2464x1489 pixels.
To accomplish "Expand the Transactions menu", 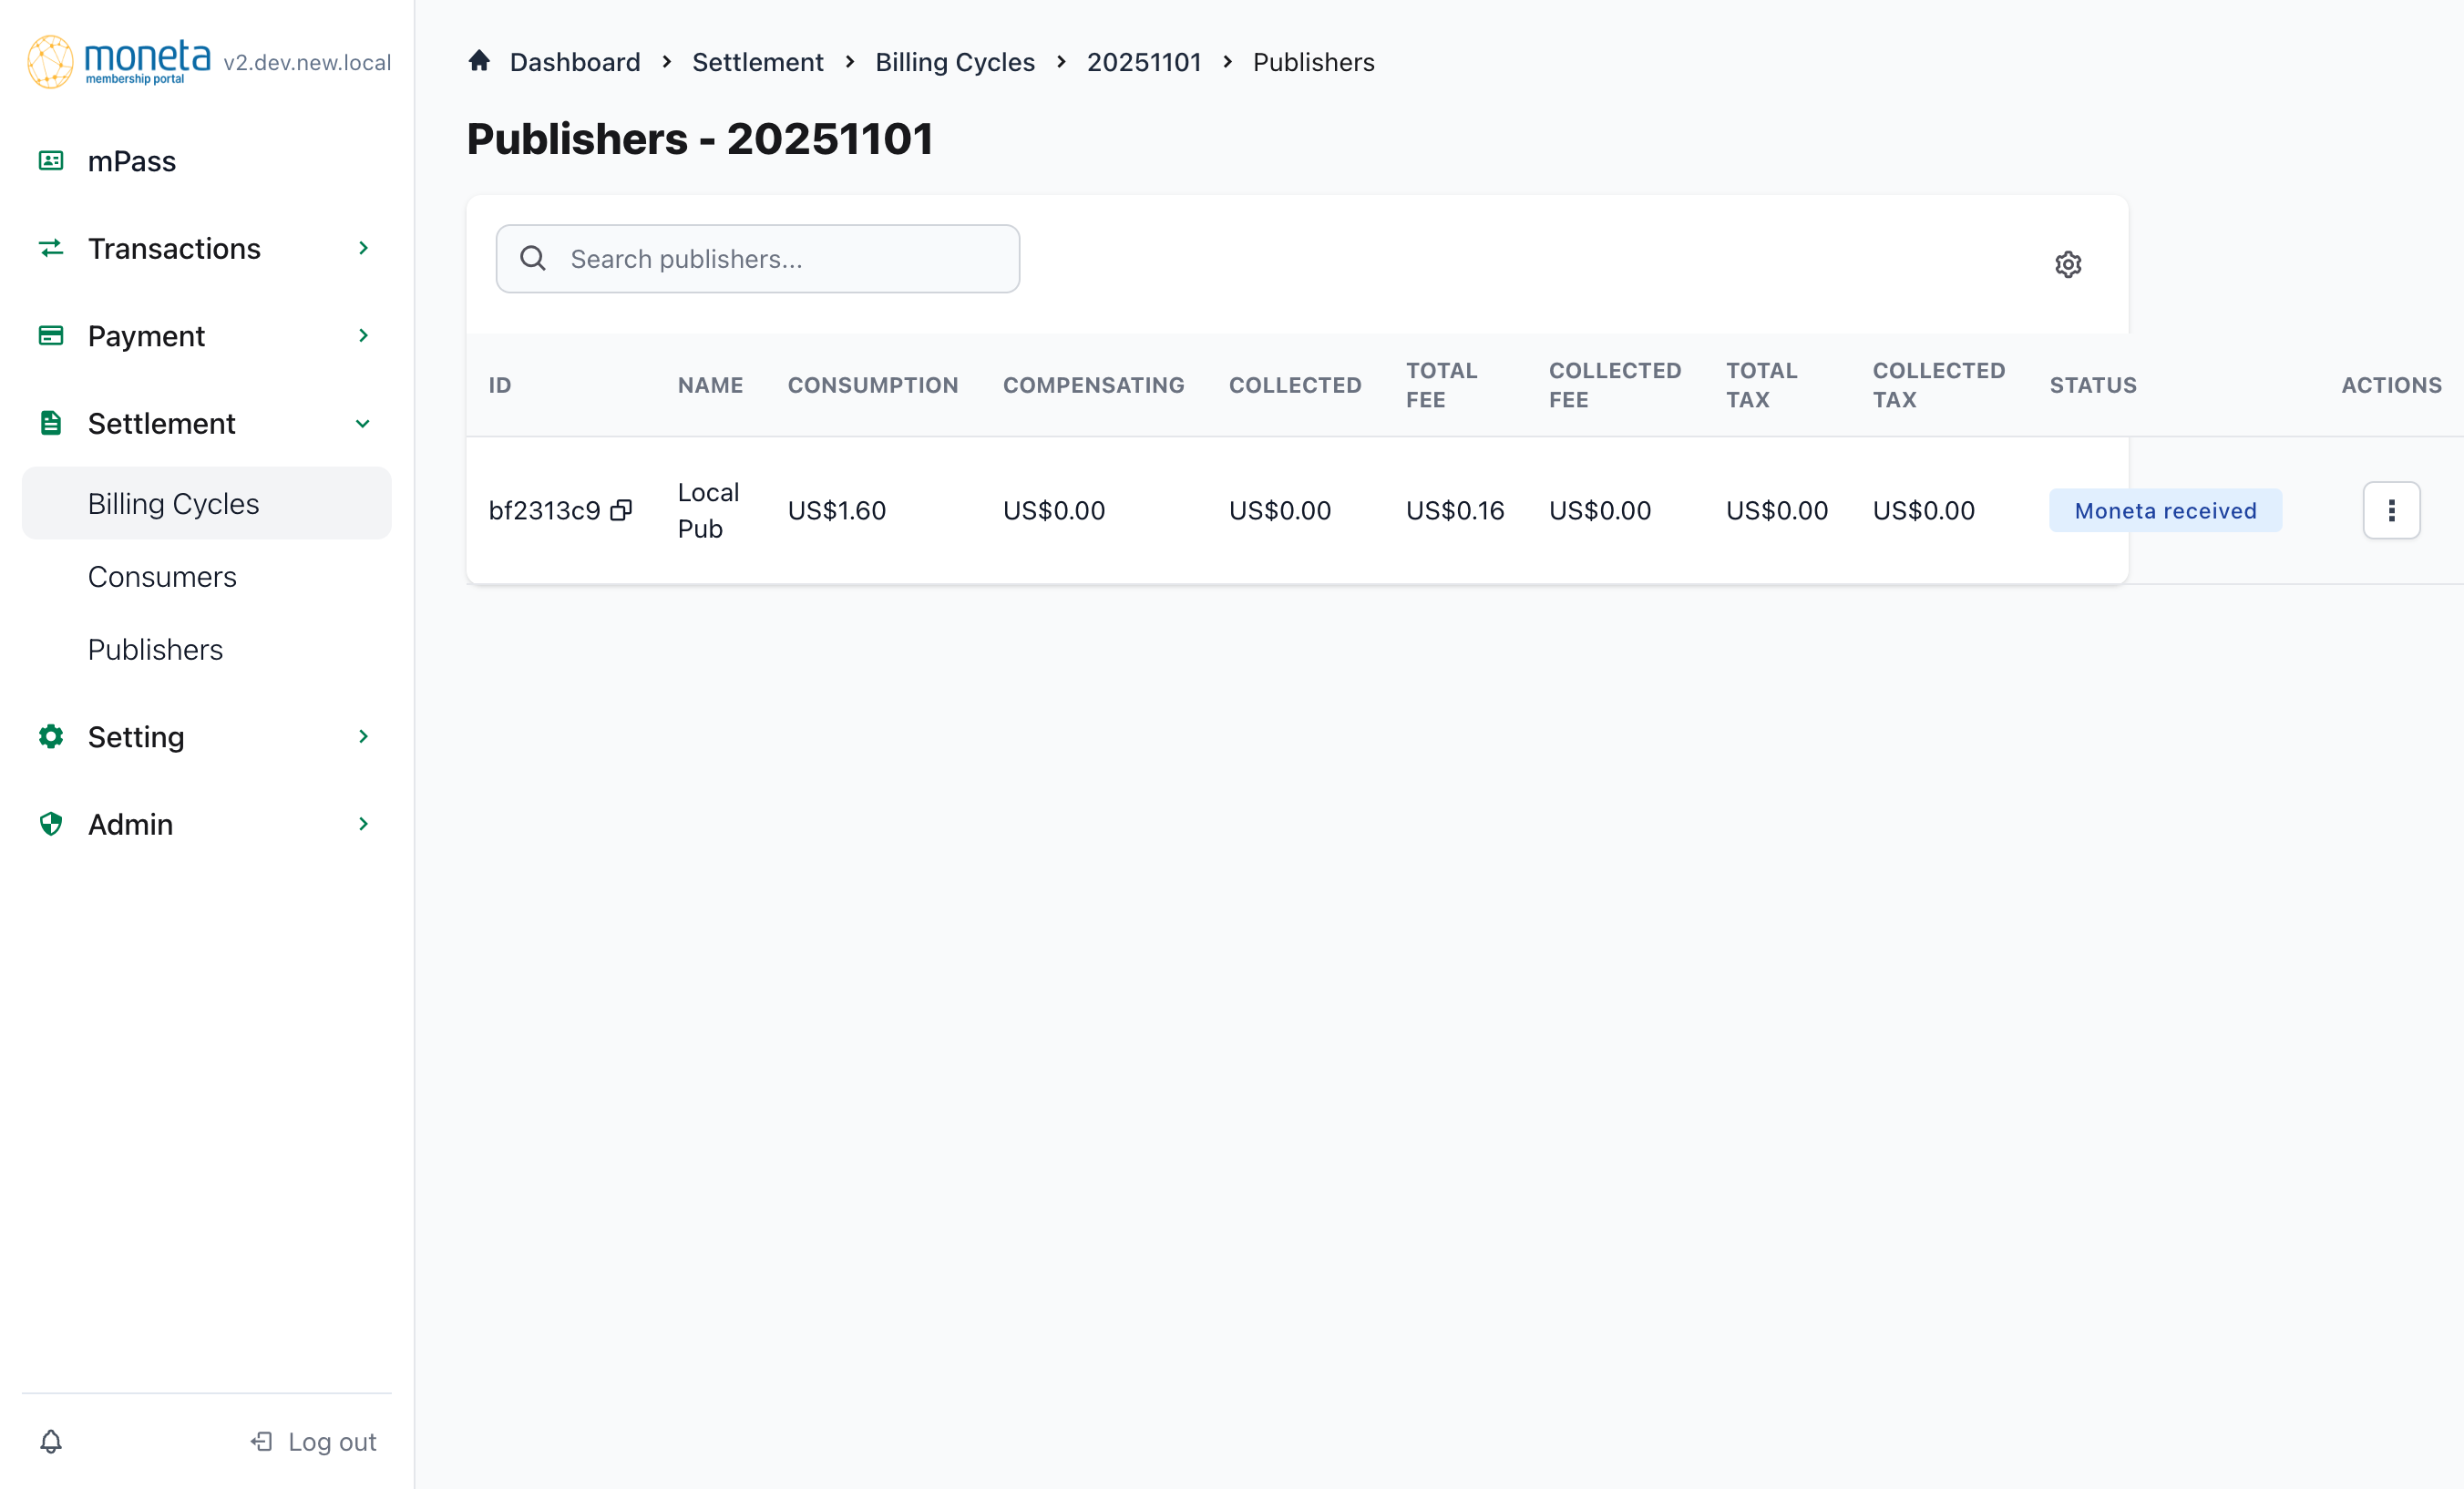I will point(363,248).
